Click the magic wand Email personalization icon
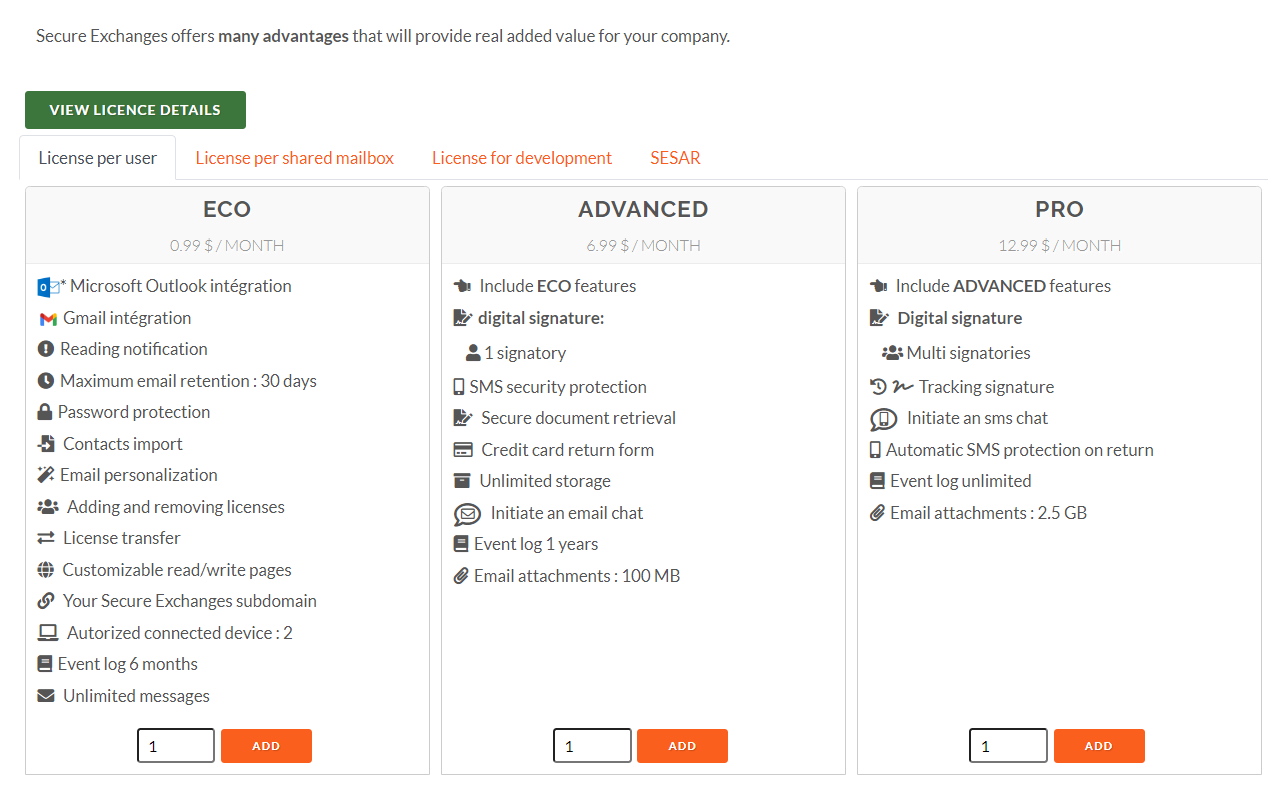Viewport: 1280px width, 800px height. coord(46,475)
